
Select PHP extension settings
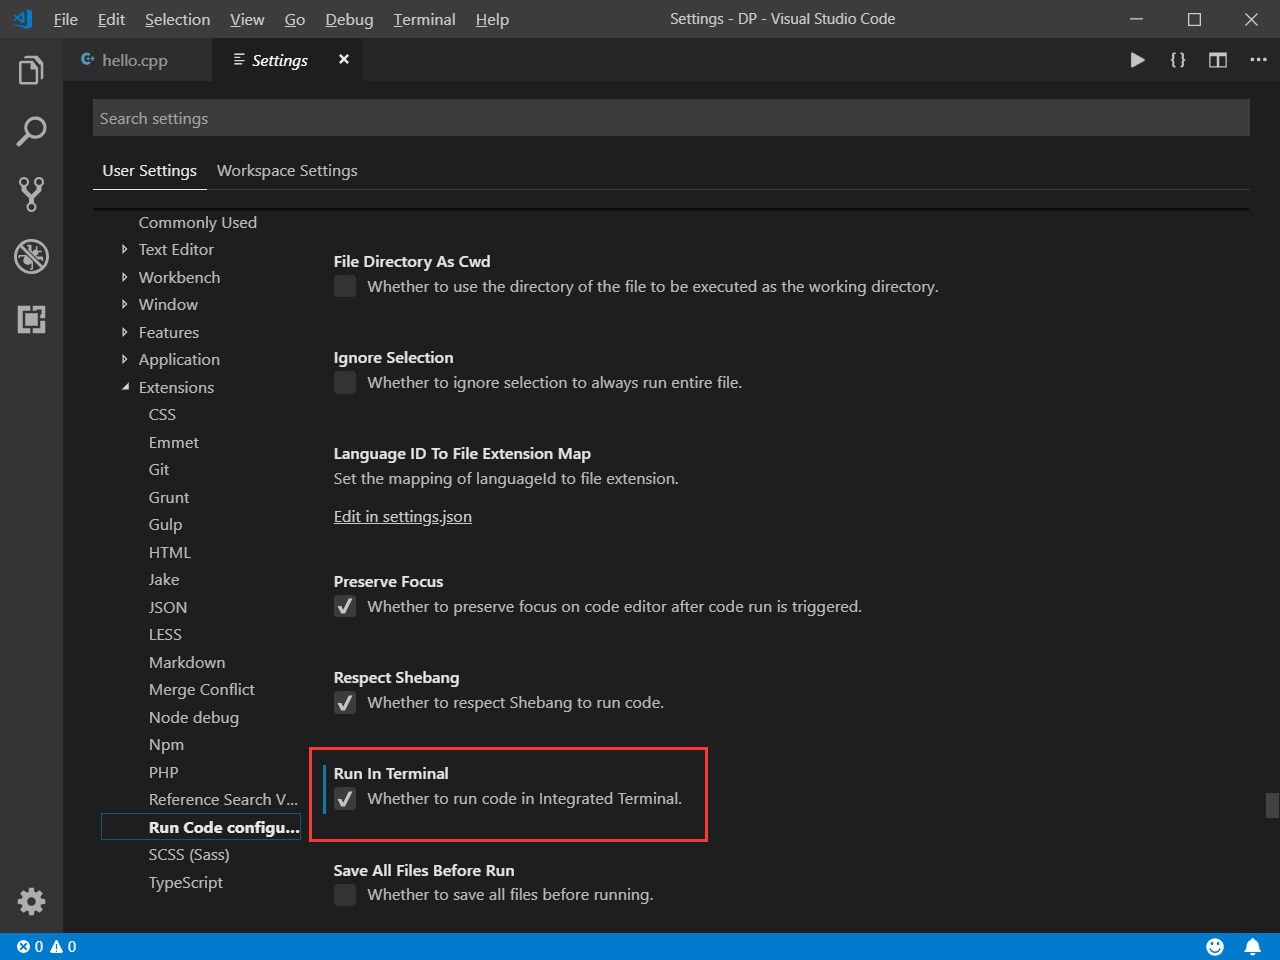[164, 772]
